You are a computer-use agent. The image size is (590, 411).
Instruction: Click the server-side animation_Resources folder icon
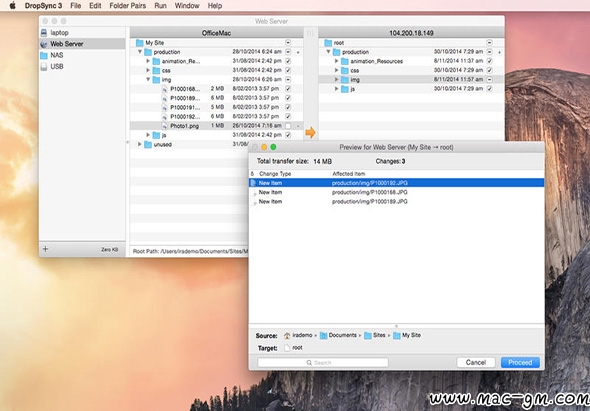click(x=345, y=61)
